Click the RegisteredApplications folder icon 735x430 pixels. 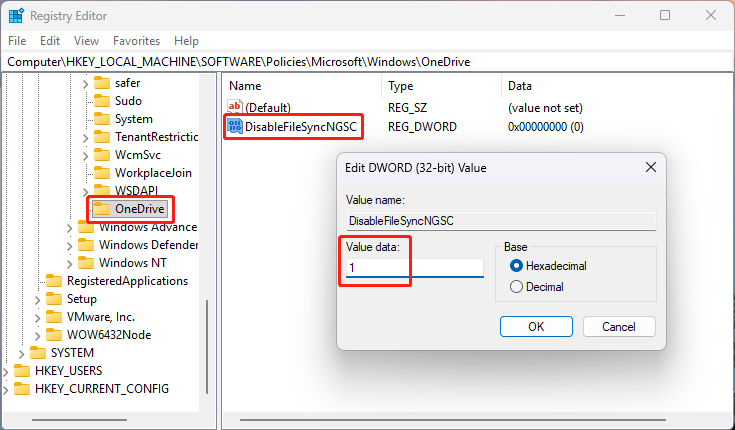54,281
